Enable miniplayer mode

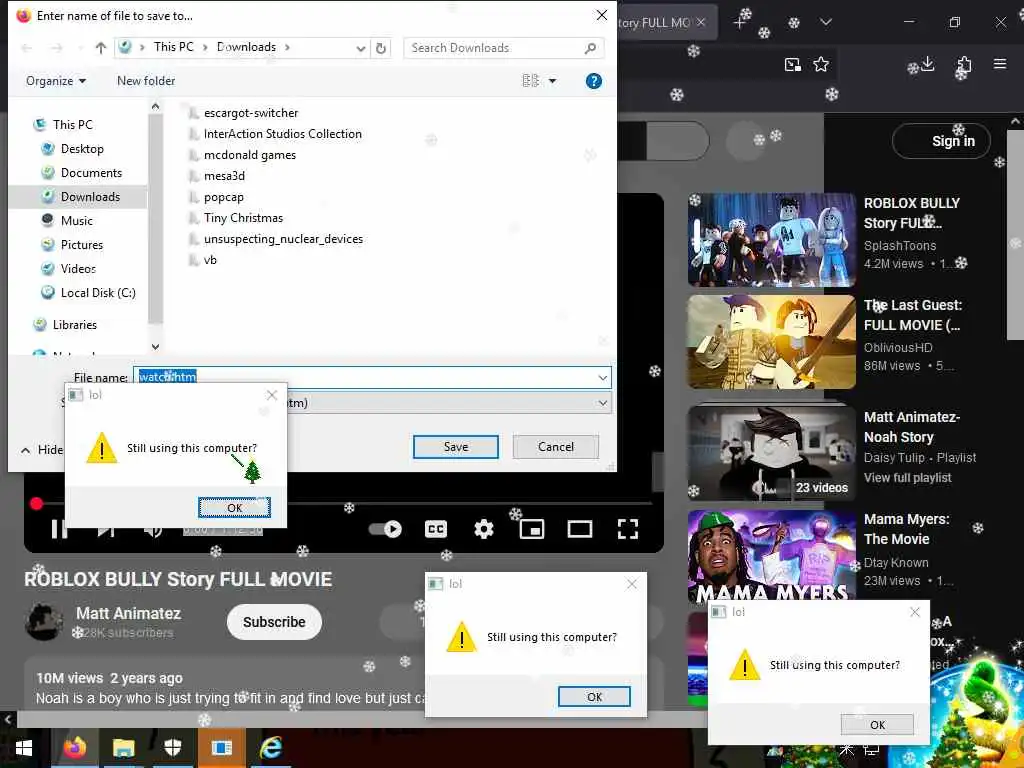point(532,529)
